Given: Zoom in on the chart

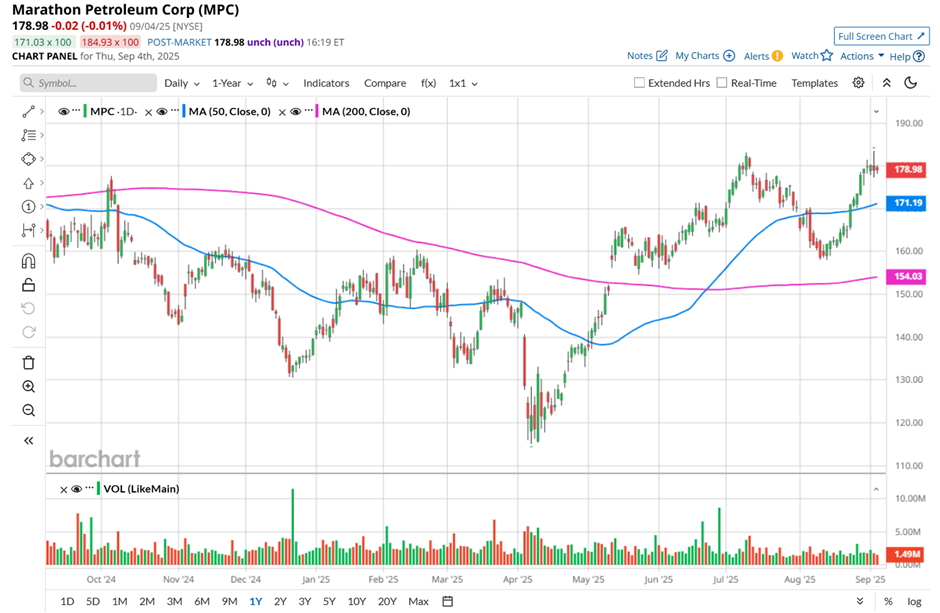Looking at the screenshot, I should point(28,386).
